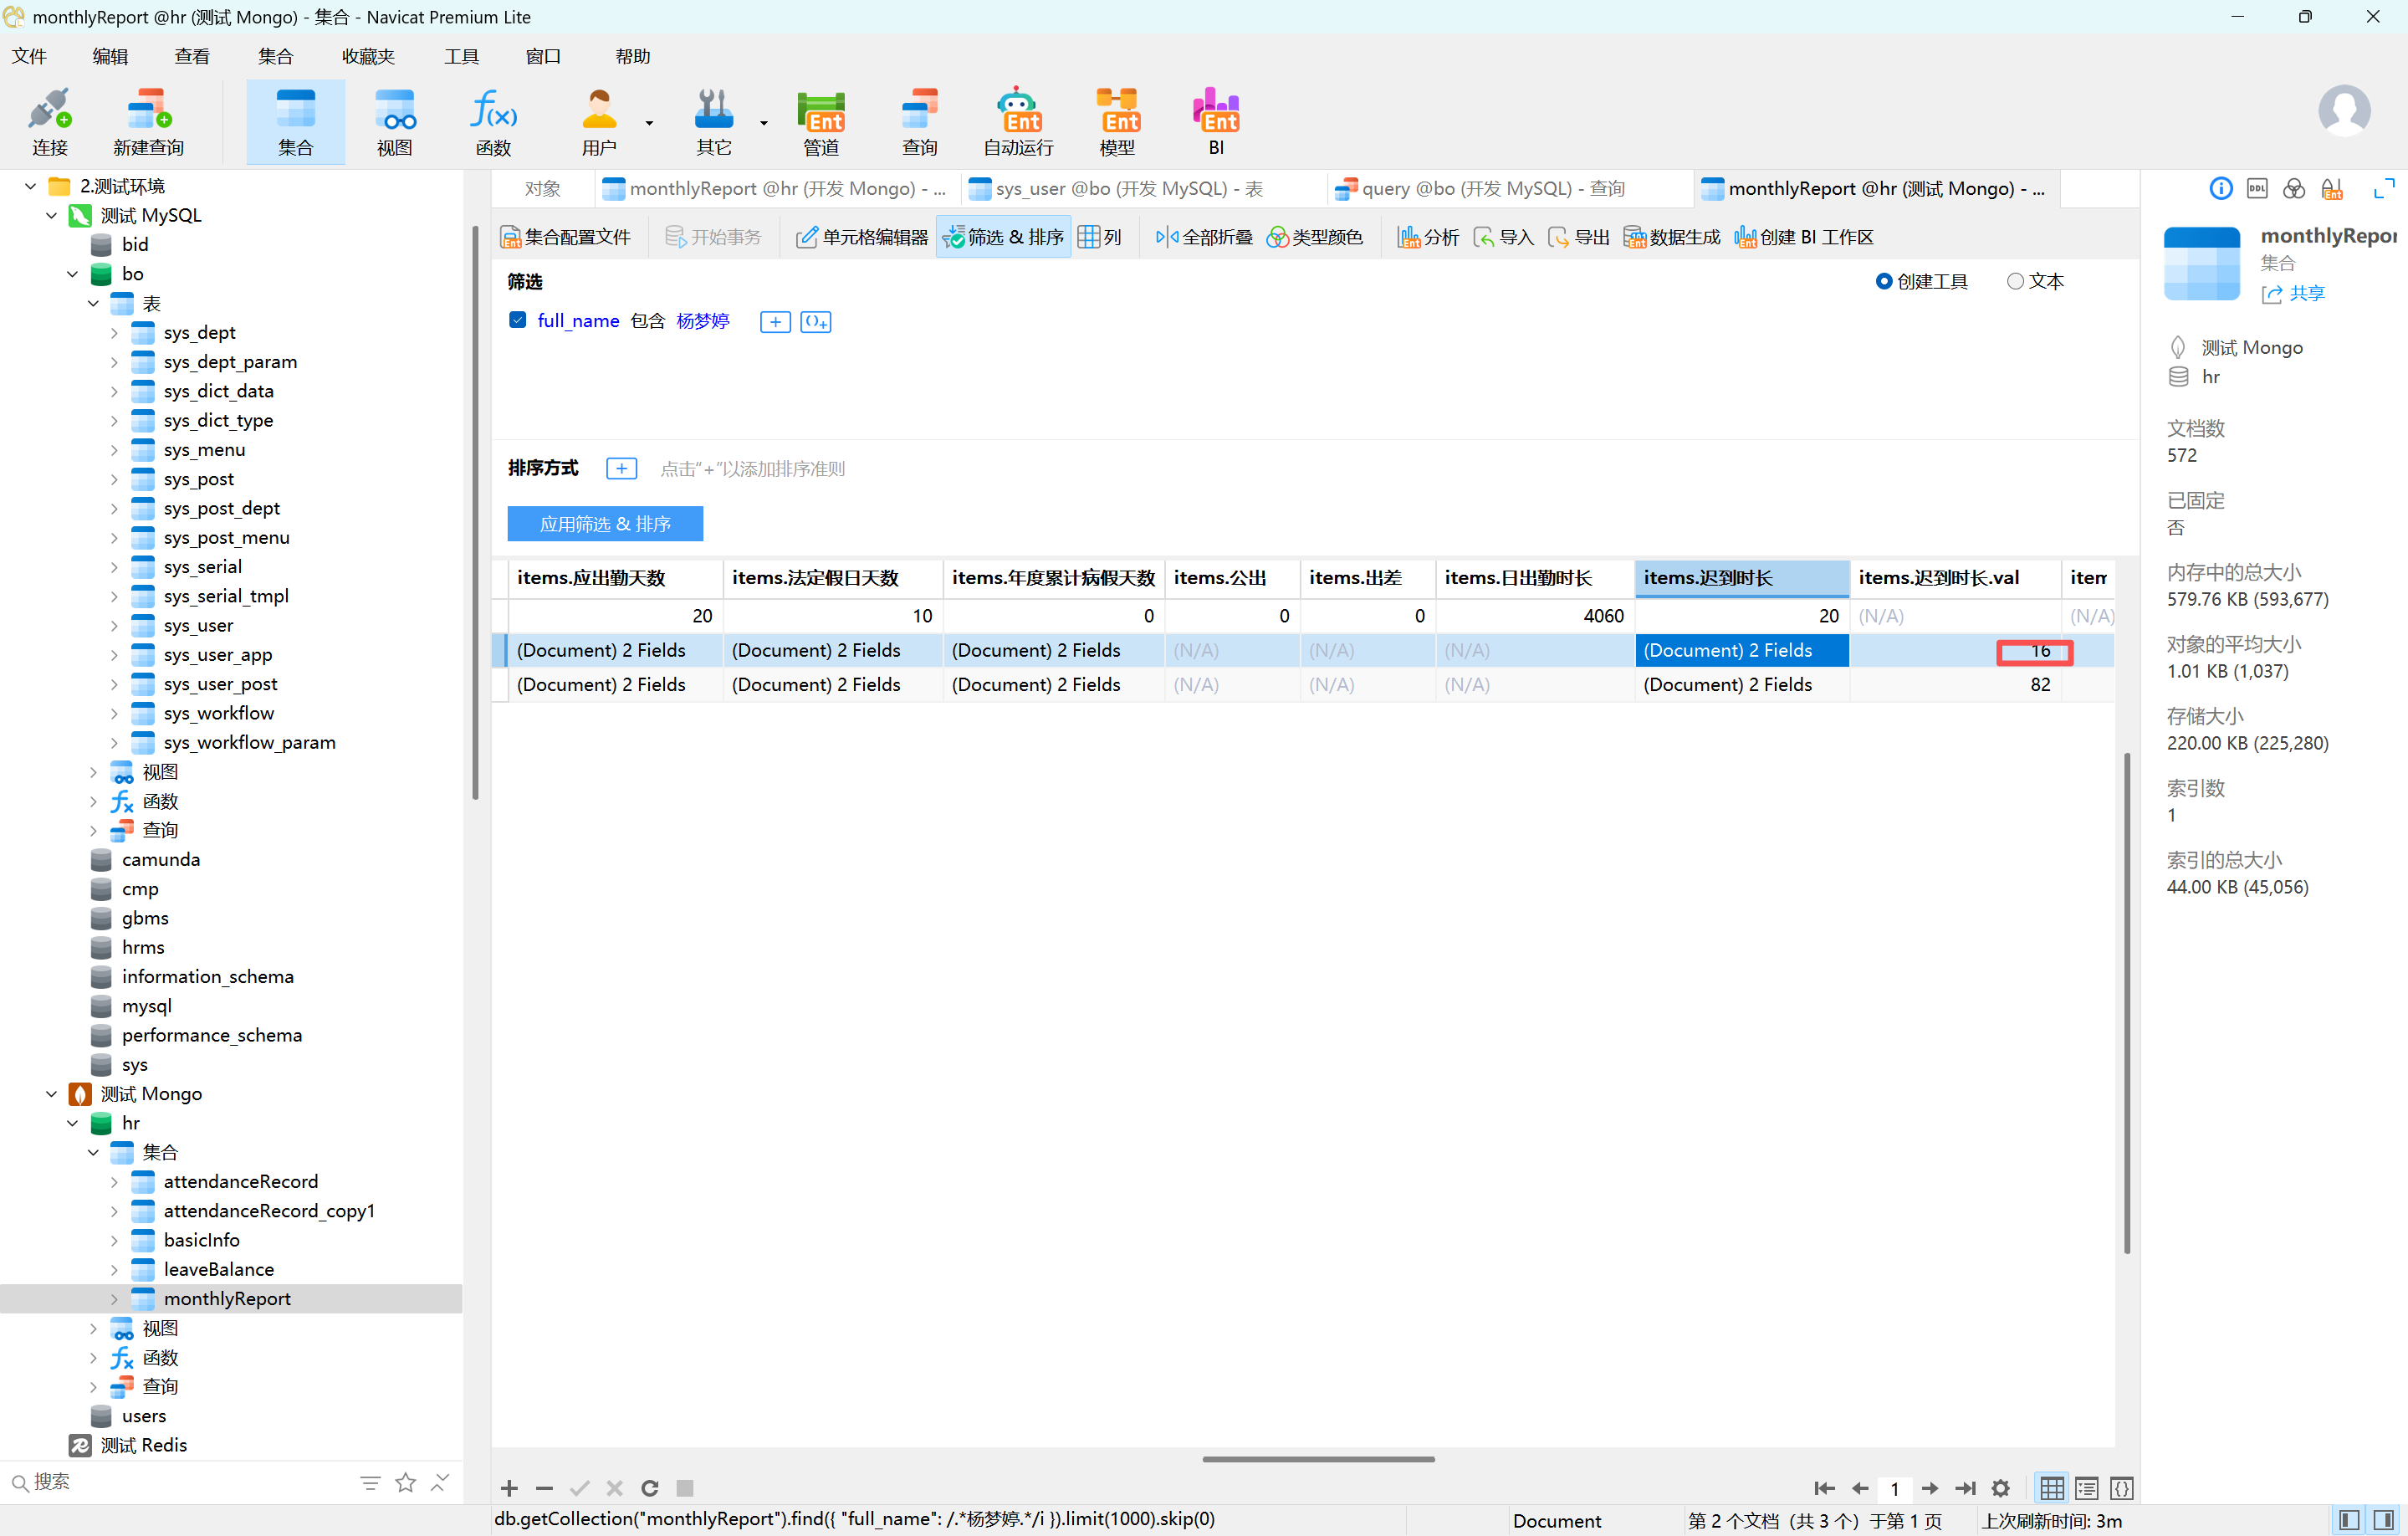The height and width of the screenshot is (1536, 2408).
Task: Open the Type Colors (类型颜色) tool
Action: [x=1314, y=237]
